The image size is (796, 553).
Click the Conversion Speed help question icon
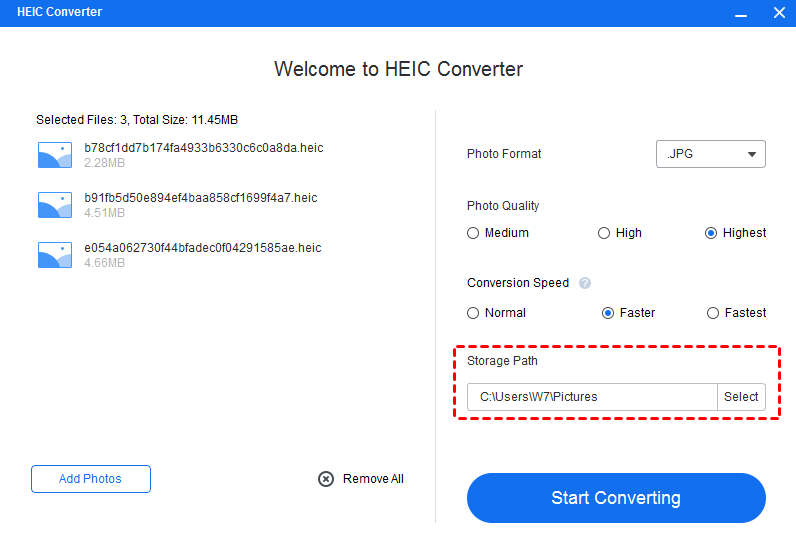point(585,283)
